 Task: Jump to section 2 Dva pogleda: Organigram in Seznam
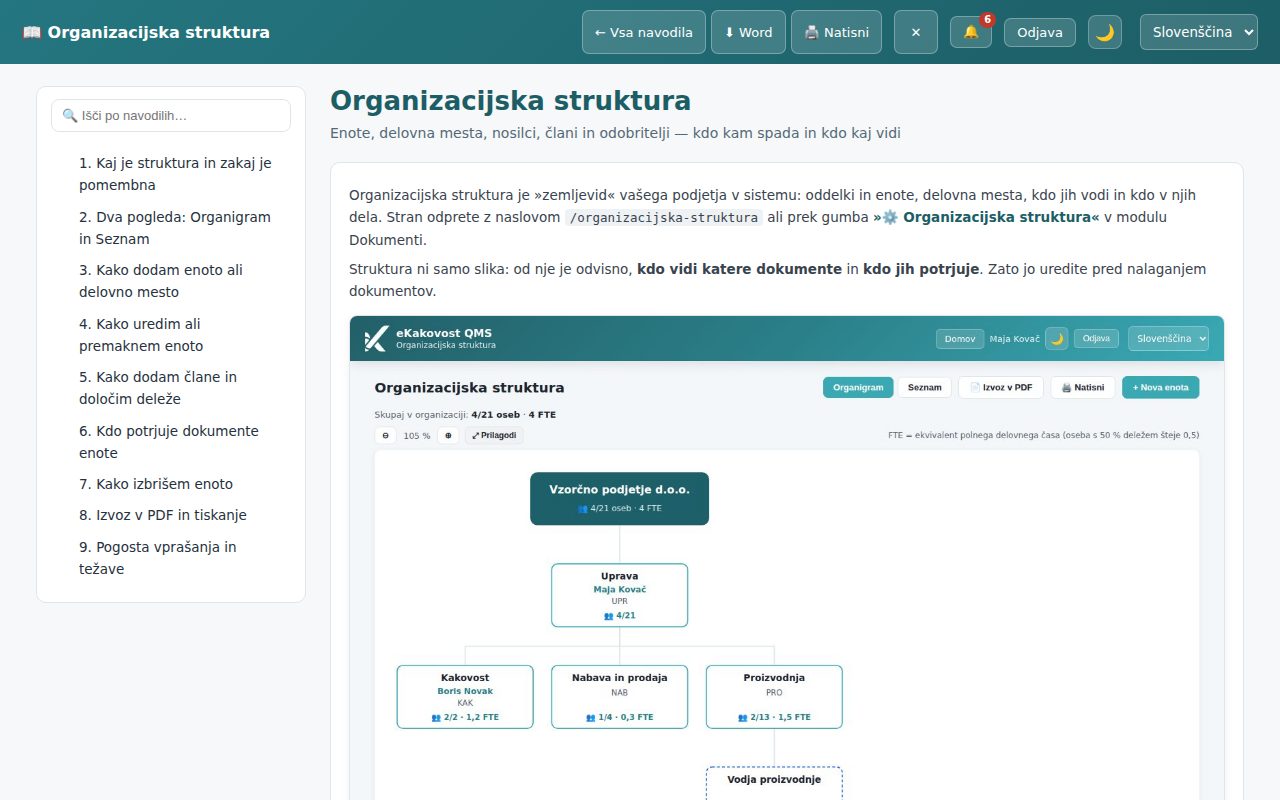175,228
